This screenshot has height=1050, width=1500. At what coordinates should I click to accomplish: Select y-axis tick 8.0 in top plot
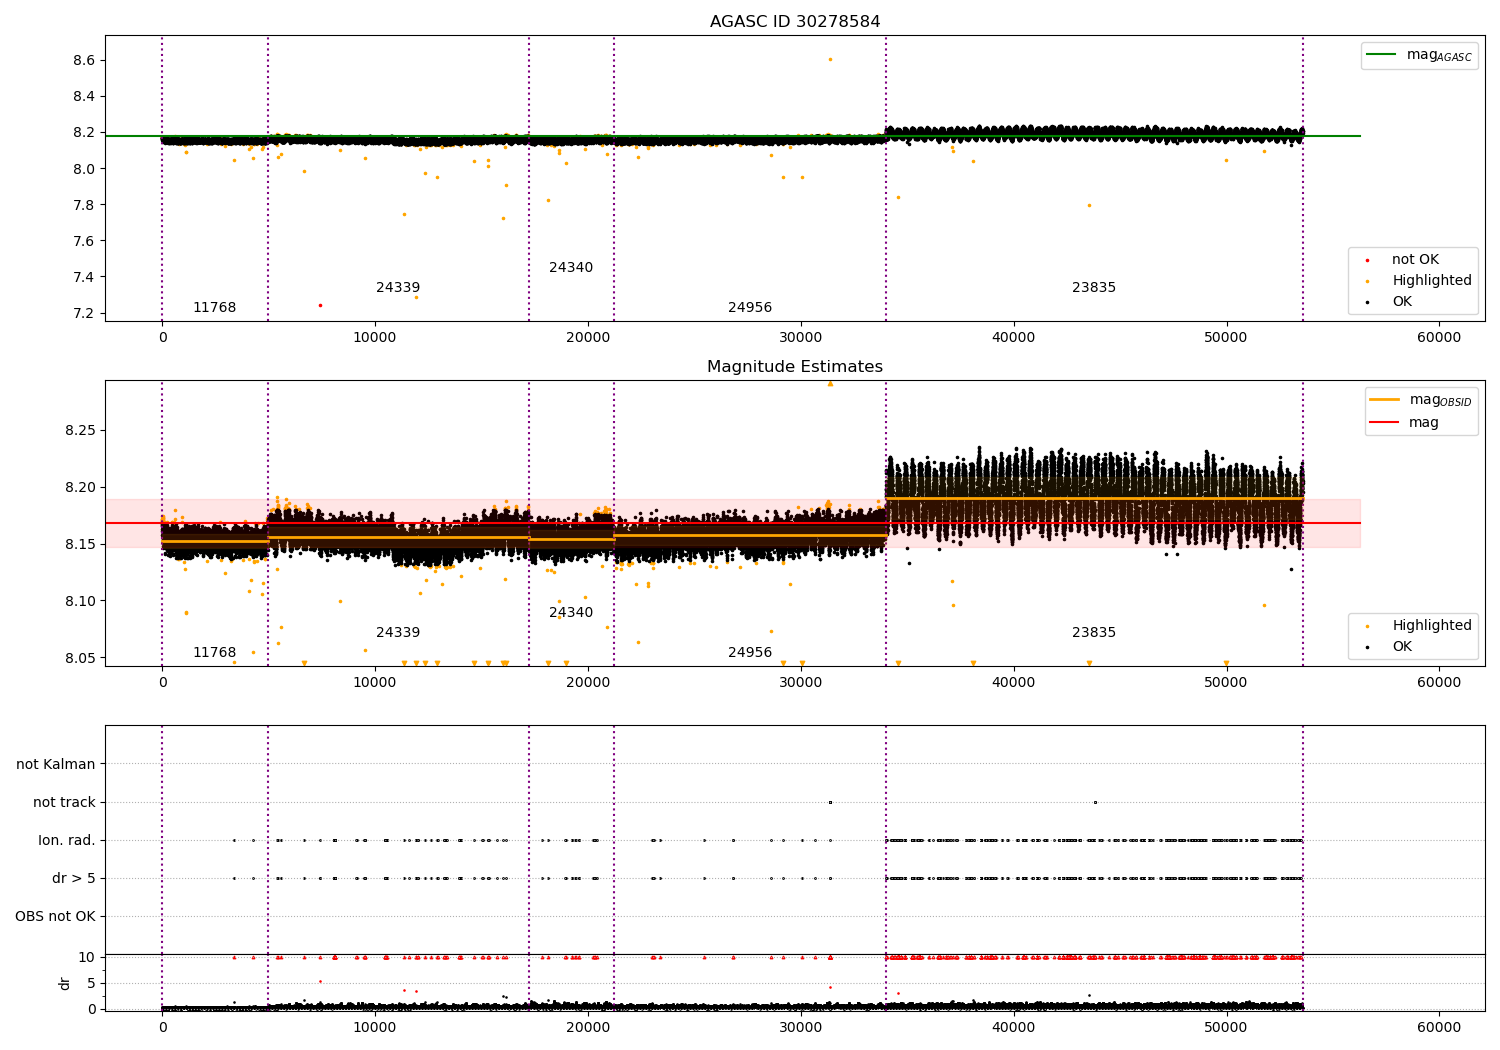coord(84,169)
